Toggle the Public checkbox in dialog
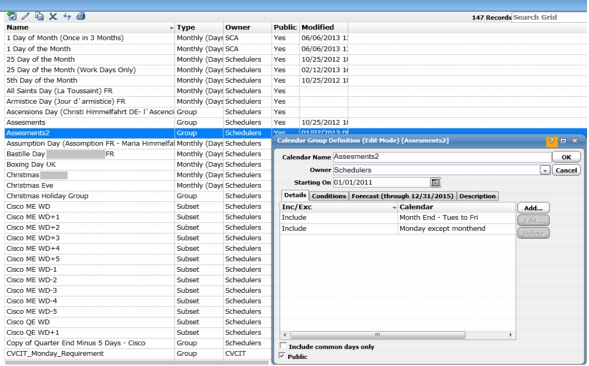Image resolution: width=589 pixels, height=366 pixels. (x=282, y=355)
